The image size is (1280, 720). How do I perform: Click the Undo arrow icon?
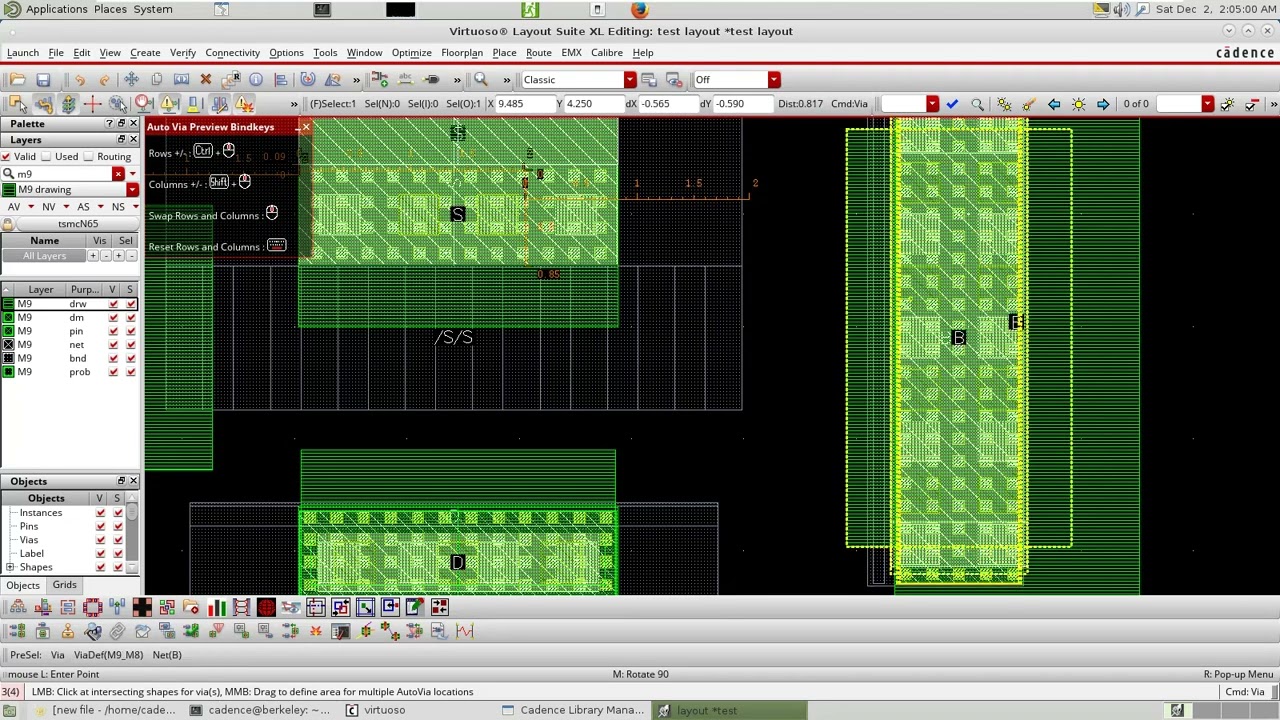click(80, 80)
